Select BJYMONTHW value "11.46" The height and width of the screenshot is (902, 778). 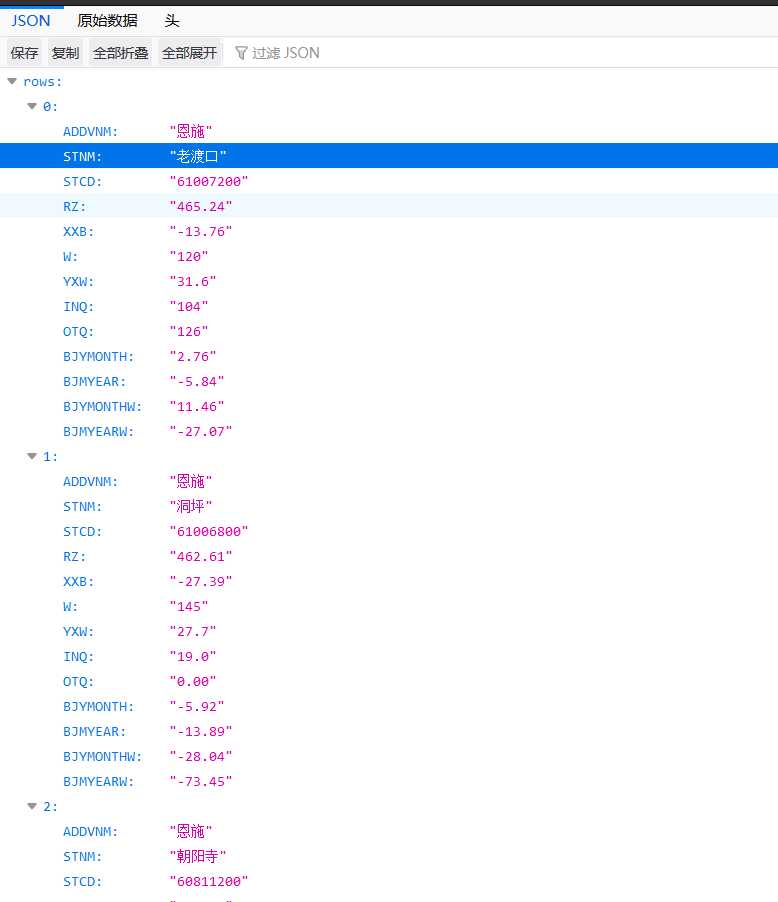[x=196, y=406]
